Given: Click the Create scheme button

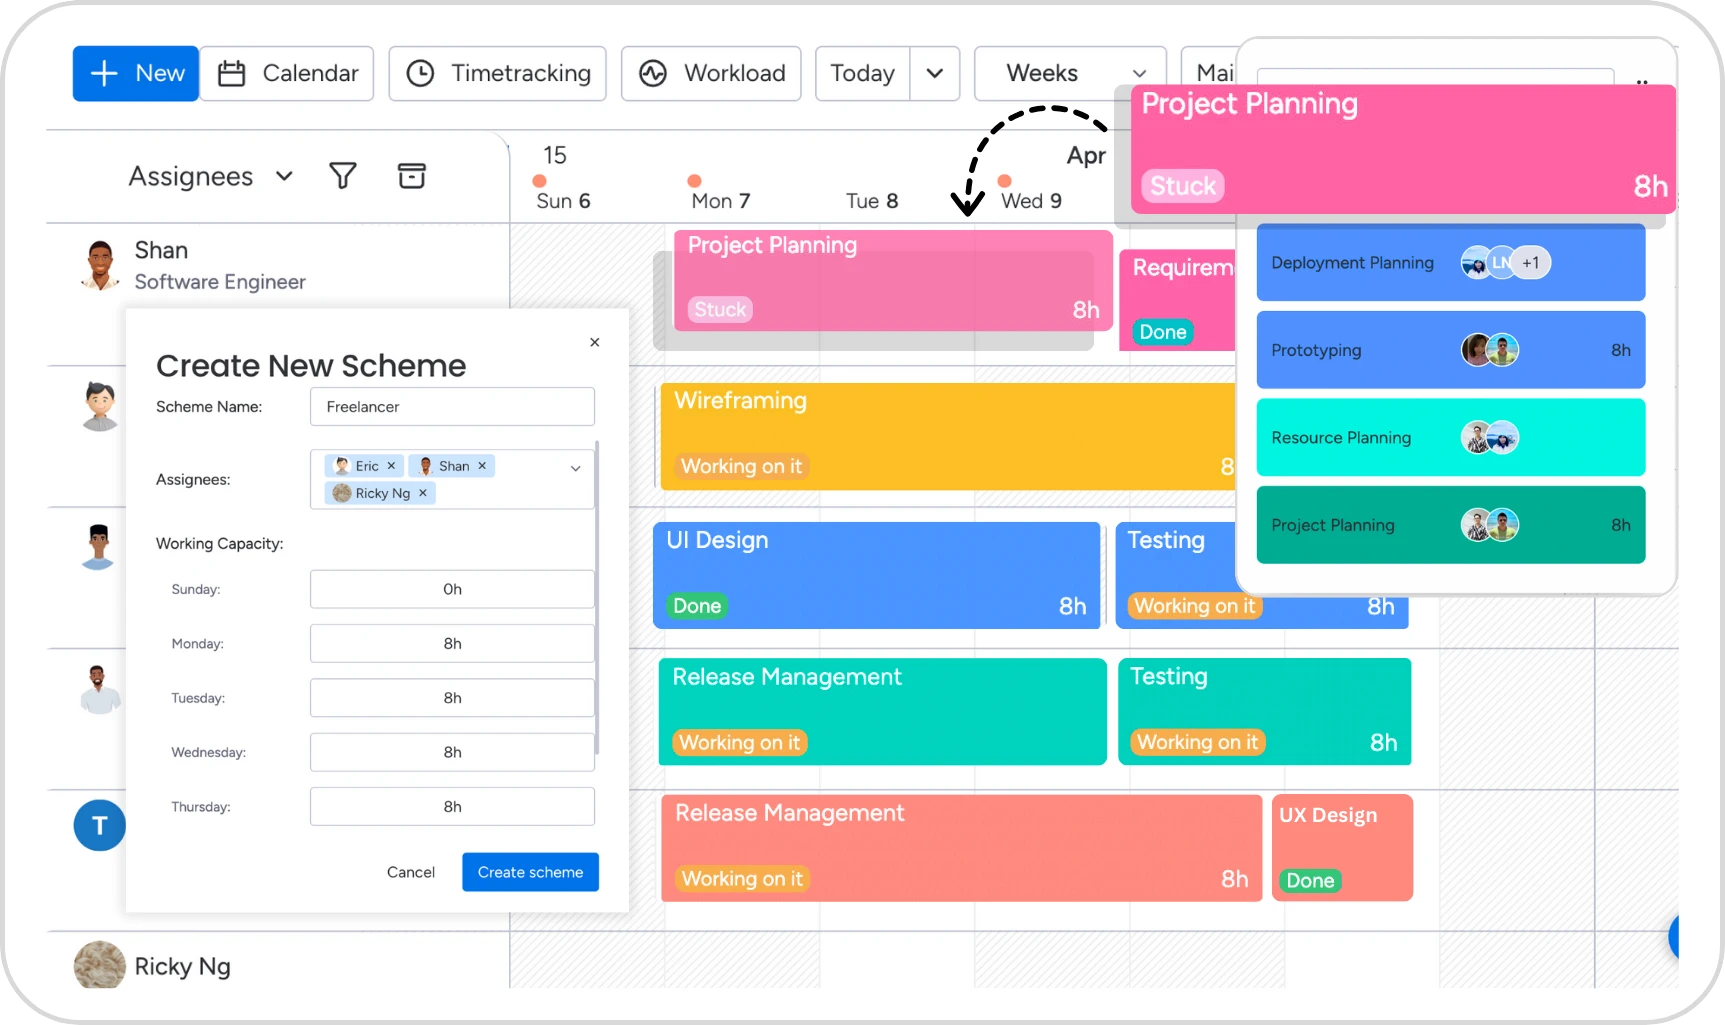Looking at the screenshot, I should pos(530,871).
